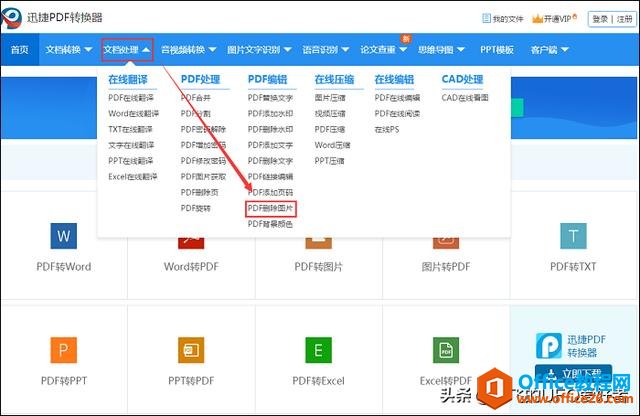Open 在线PS menu entry
This screenshot has height=416, width=640.
click(x=387, y=129)
